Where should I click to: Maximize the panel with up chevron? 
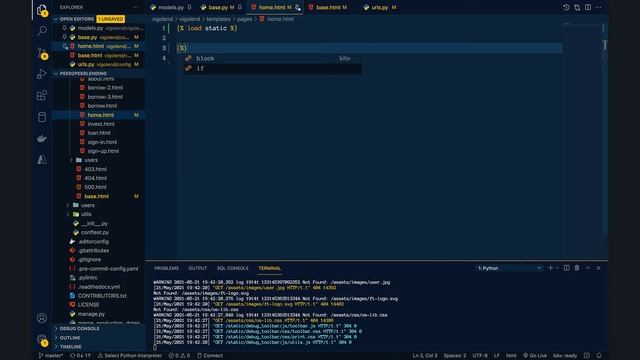(588, 268)
